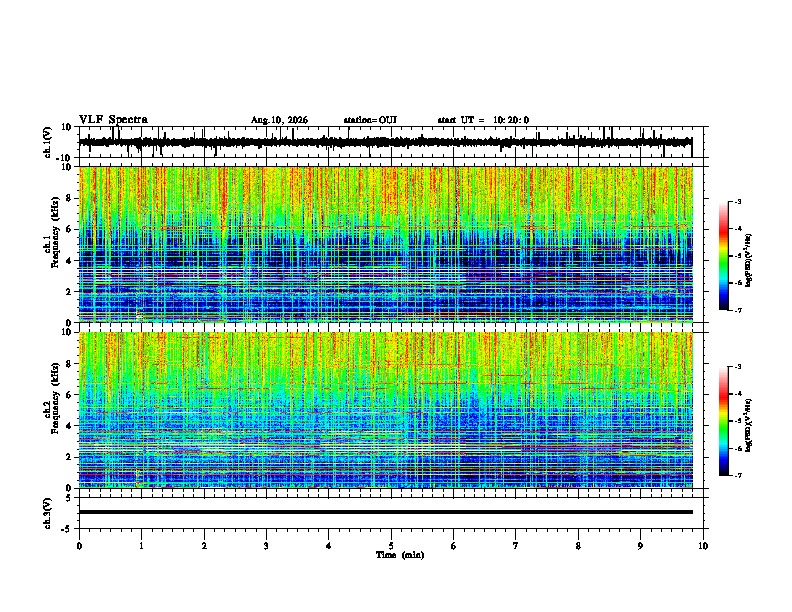The height and width of the screenshot is (612, 792).
Task: Click the "station=OUI" label
Action: coord(370,120)
